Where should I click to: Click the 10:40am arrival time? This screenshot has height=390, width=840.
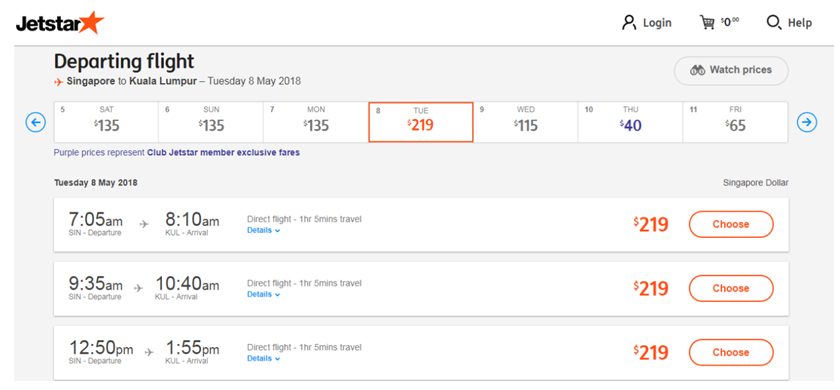pos(188,284)
